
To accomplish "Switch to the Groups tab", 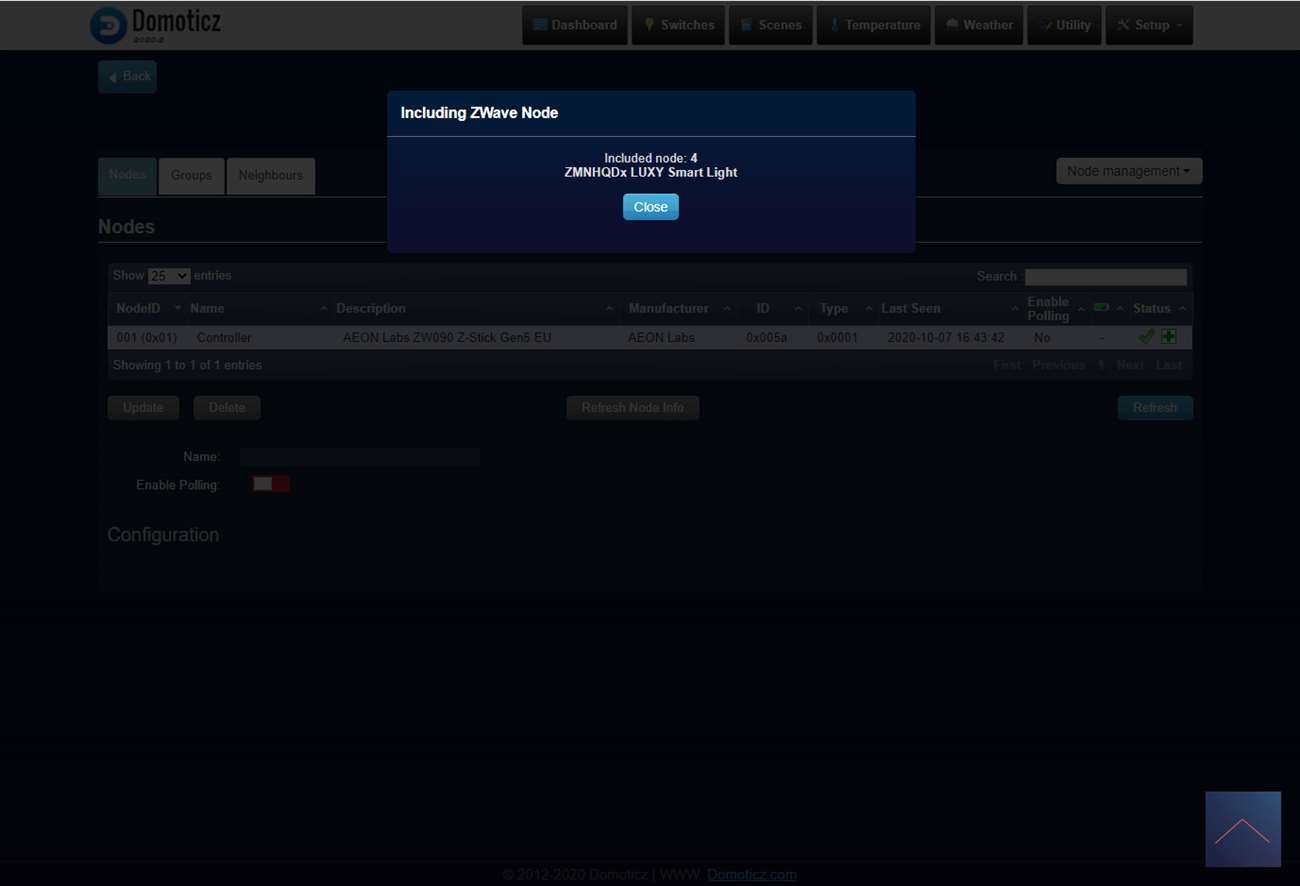I will coord(191,175).
